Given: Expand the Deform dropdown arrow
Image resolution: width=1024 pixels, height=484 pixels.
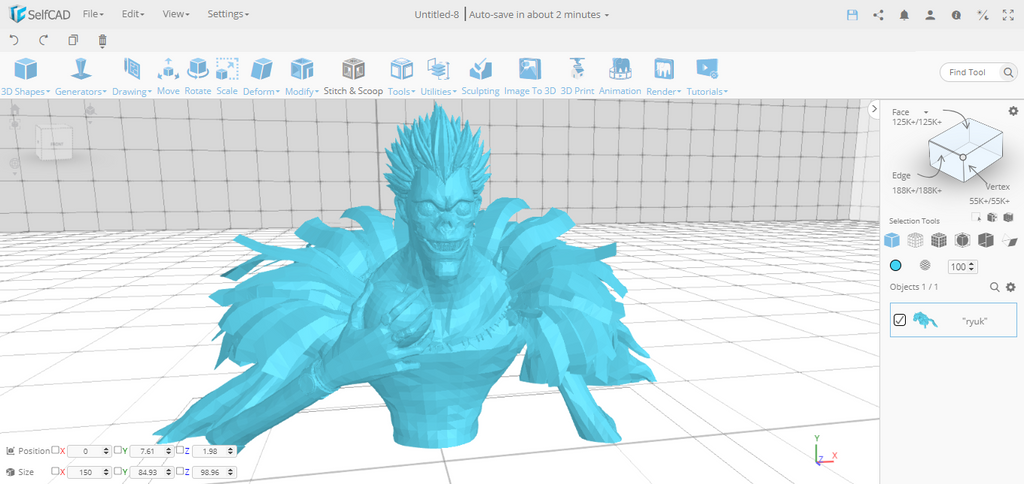Looking at the screenshot, I should tap(278, 92).
